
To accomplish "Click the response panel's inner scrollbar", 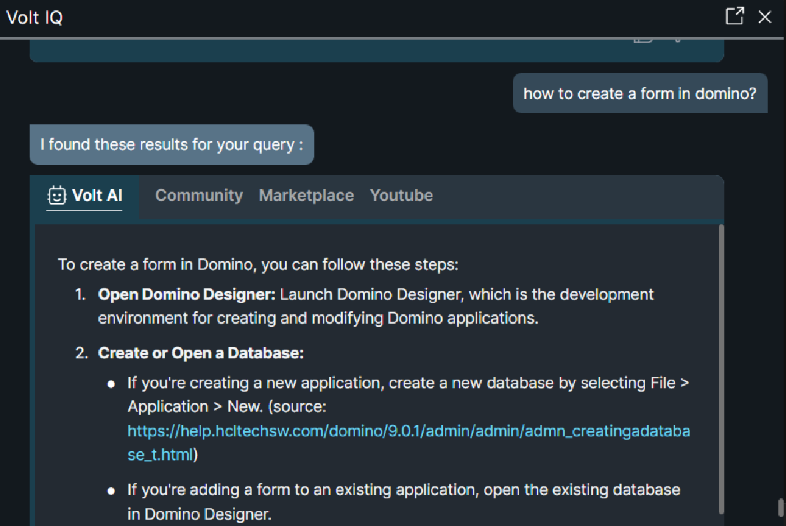I will (720, 370).
